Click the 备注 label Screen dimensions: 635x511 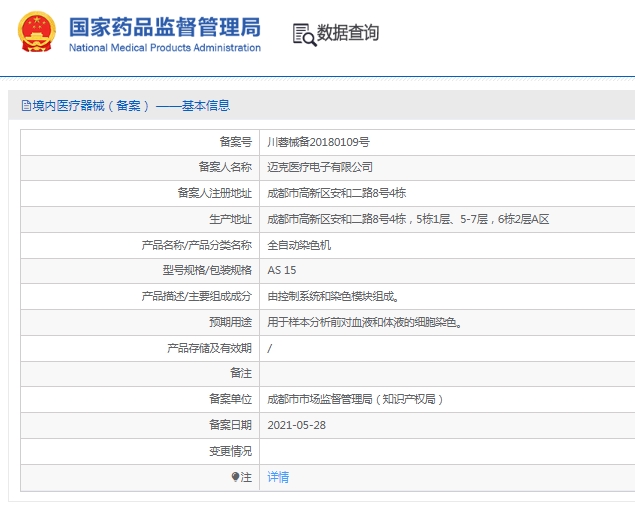point(241,373)
